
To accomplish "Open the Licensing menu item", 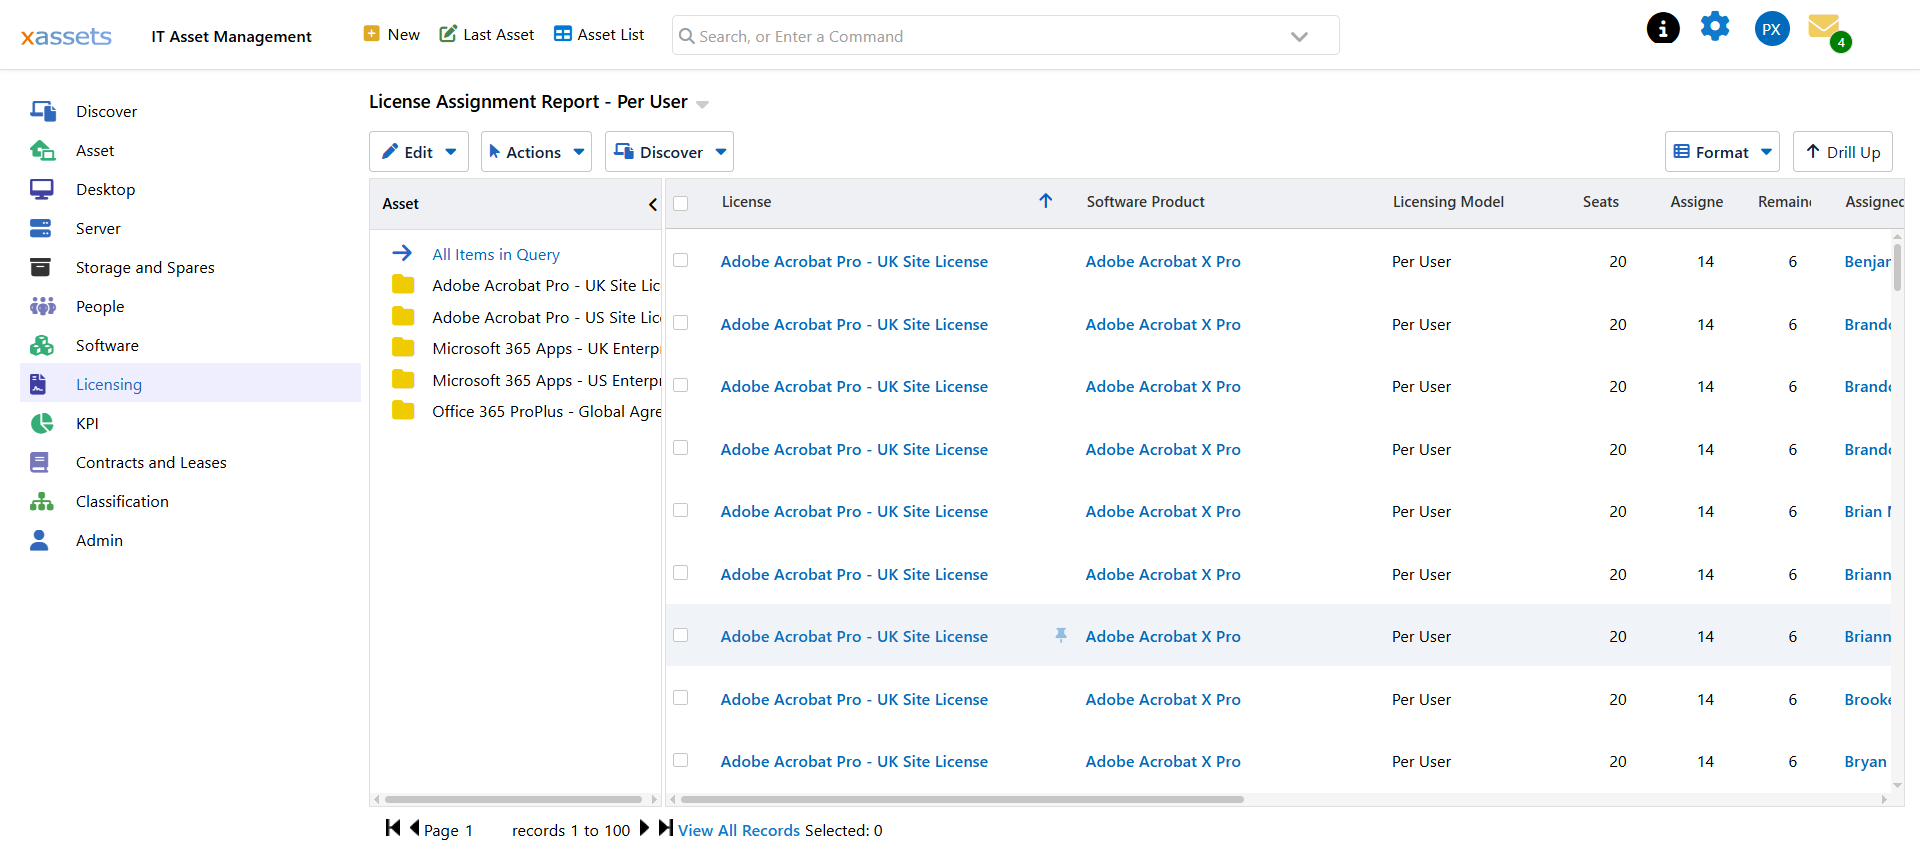I will (190, 384).
